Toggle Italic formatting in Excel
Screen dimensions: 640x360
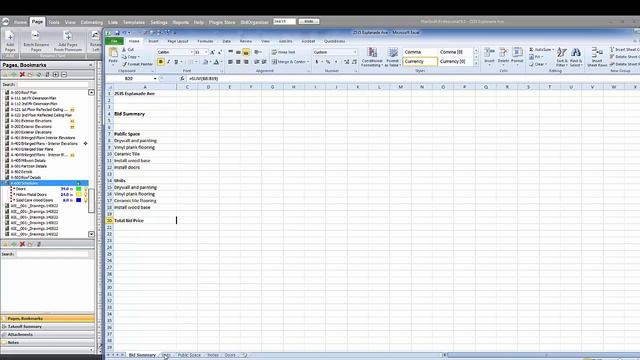tap(168, 62)
